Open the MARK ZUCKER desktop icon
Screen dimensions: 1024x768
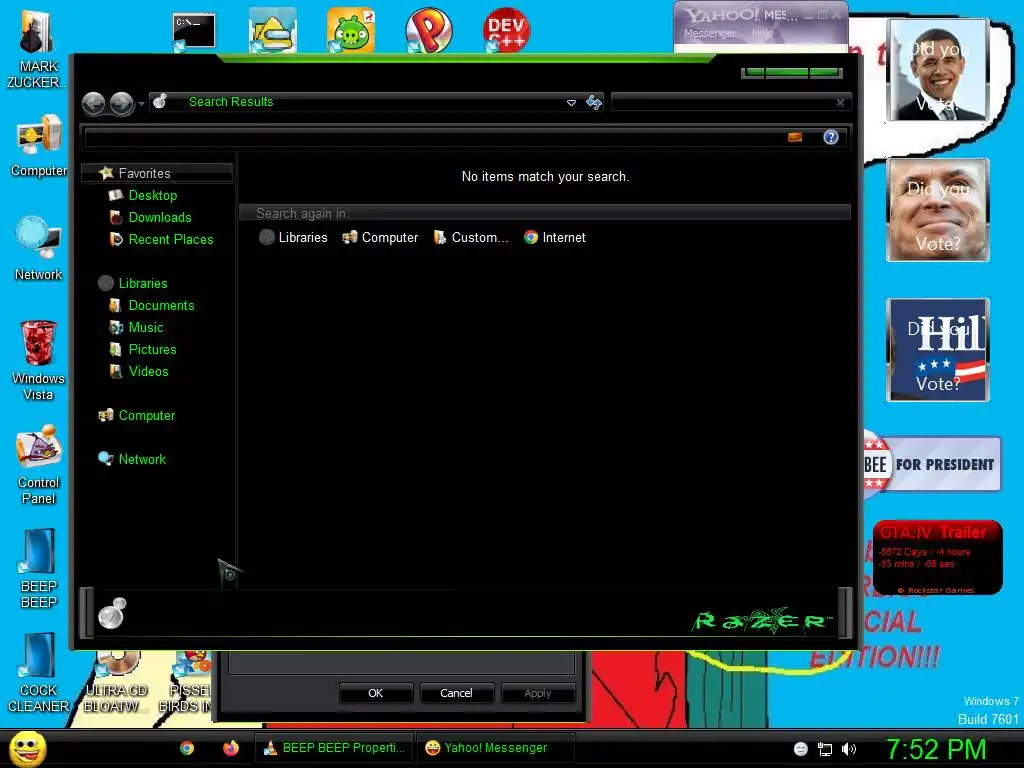tap(37, 49)
